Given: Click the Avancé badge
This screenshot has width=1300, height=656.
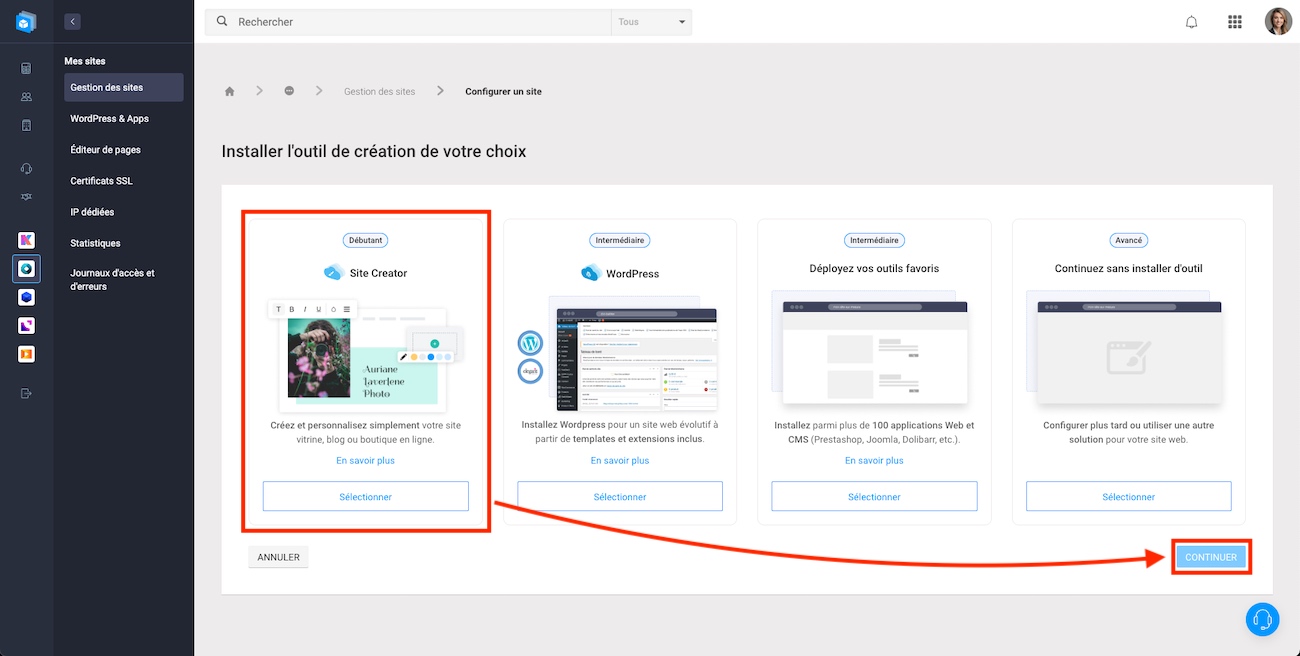Looking at the screenshot, I should (x=1128, y=240).
